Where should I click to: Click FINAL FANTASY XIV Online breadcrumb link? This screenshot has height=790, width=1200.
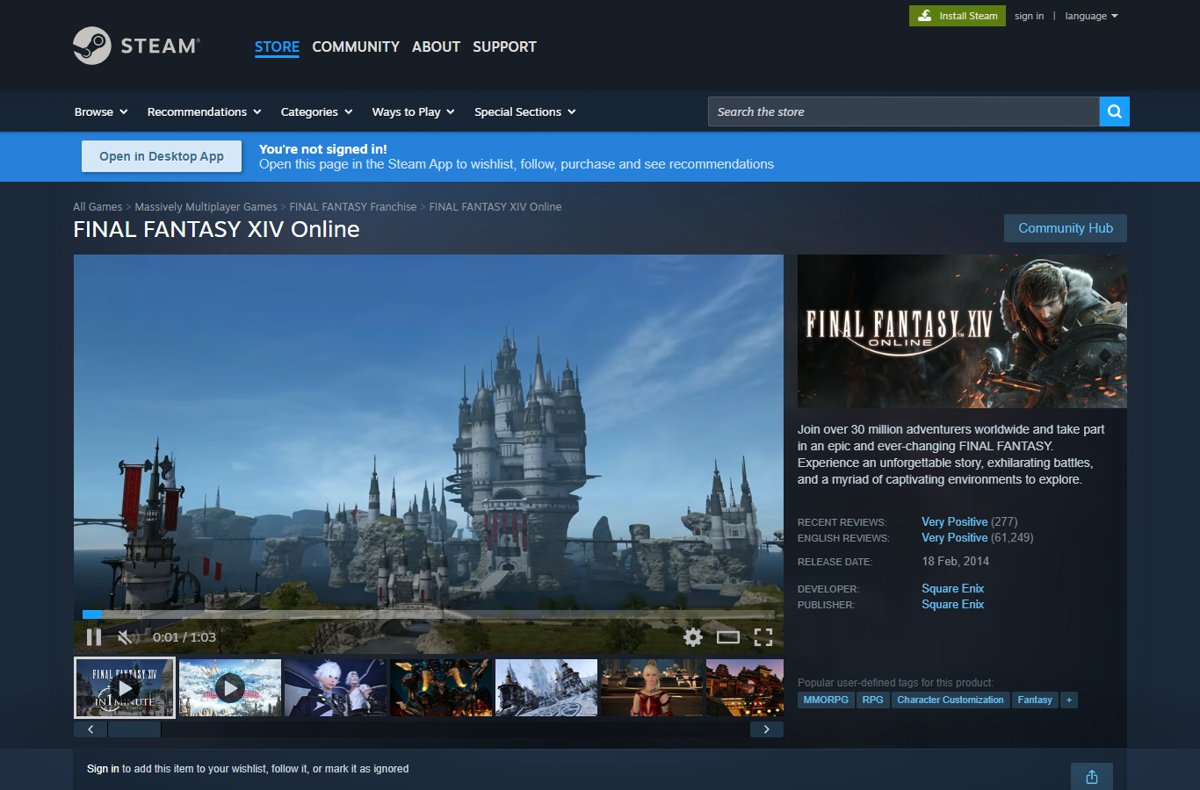[x=495, y=207]
